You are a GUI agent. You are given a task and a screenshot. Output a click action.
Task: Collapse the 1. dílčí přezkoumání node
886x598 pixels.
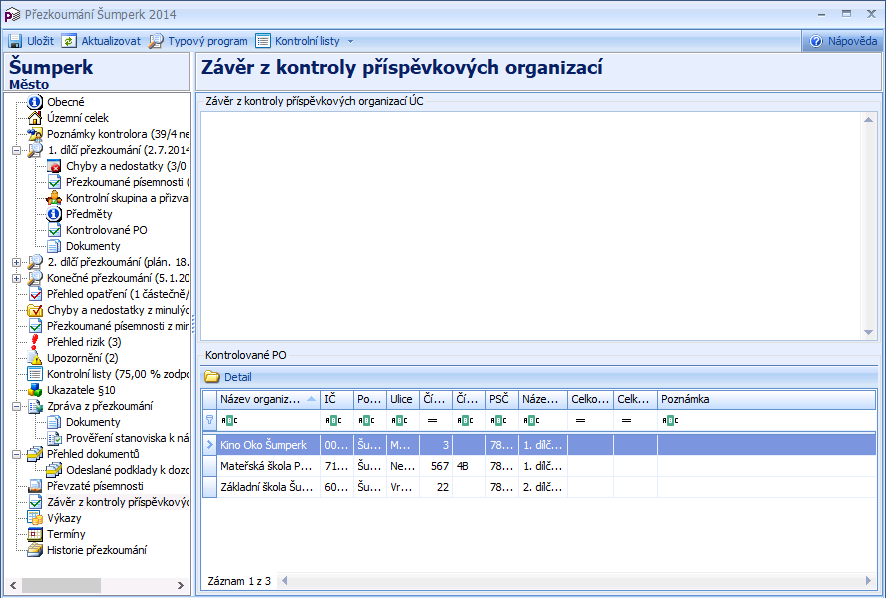point(16,150)
